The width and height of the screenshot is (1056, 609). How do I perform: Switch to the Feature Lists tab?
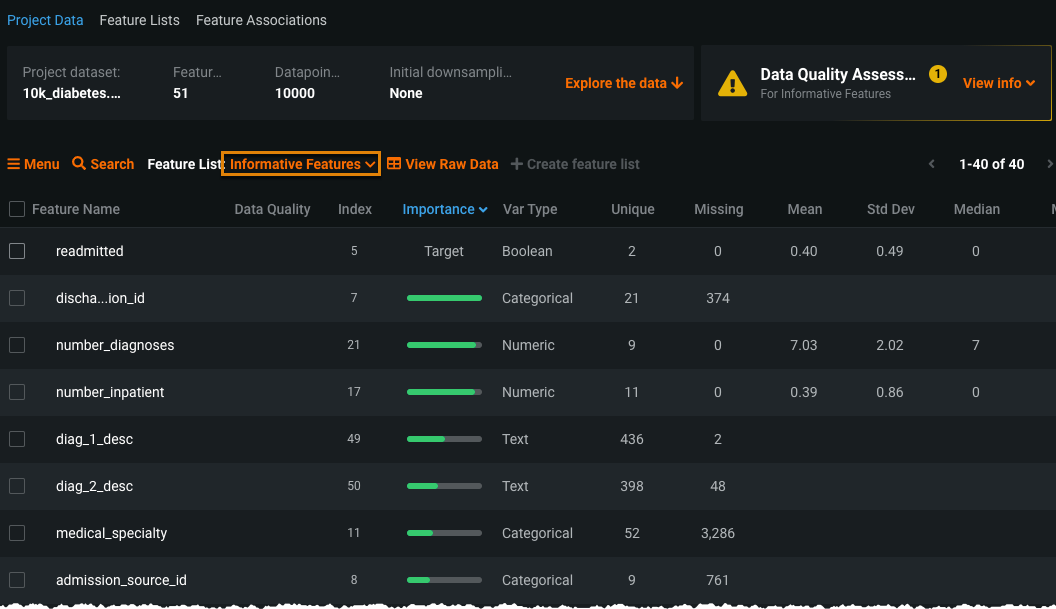point(139,20)
